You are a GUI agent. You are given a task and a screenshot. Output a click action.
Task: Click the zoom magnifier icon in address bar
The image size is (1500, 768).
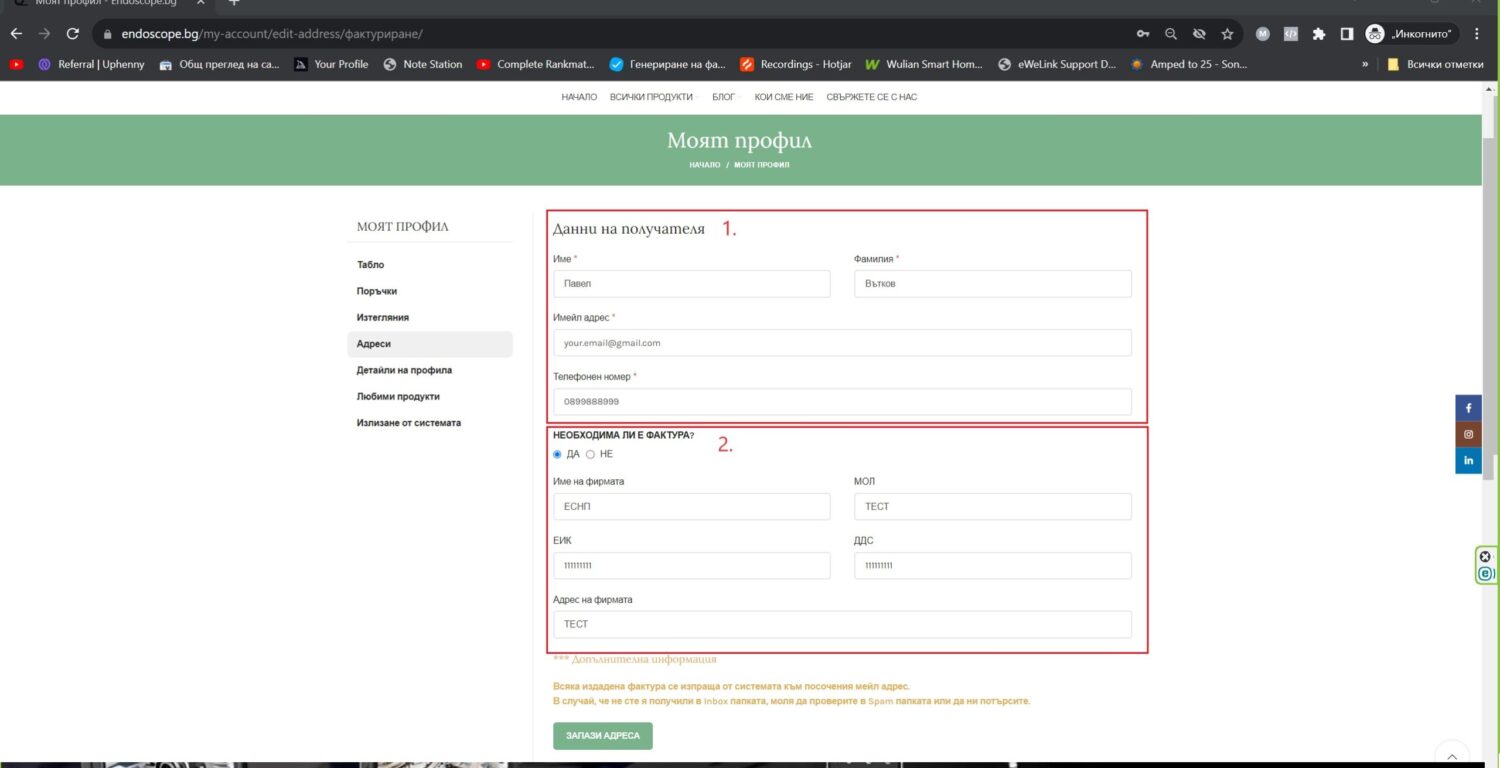point(1171,33)
